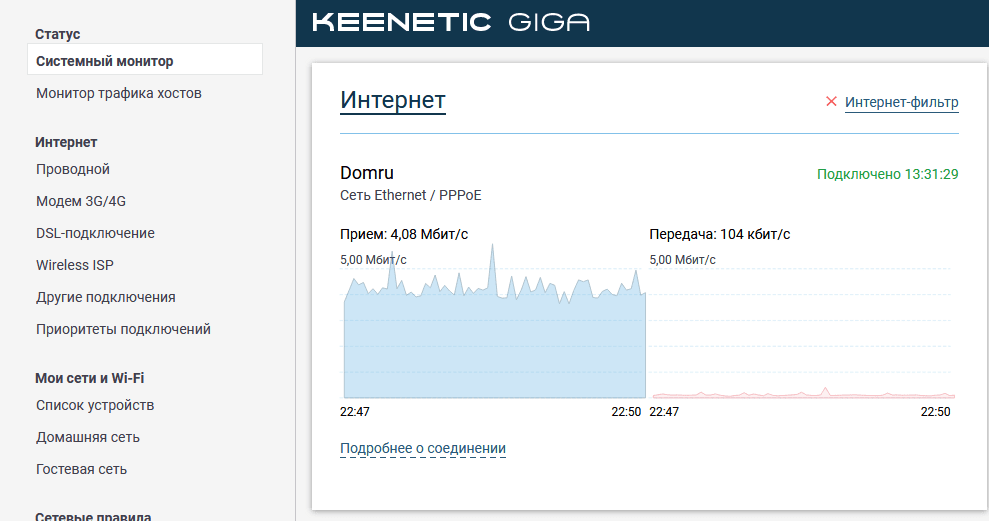Go to Домашняя сеть settings
Screen dimensions: 989x521
tap(88, 437)
